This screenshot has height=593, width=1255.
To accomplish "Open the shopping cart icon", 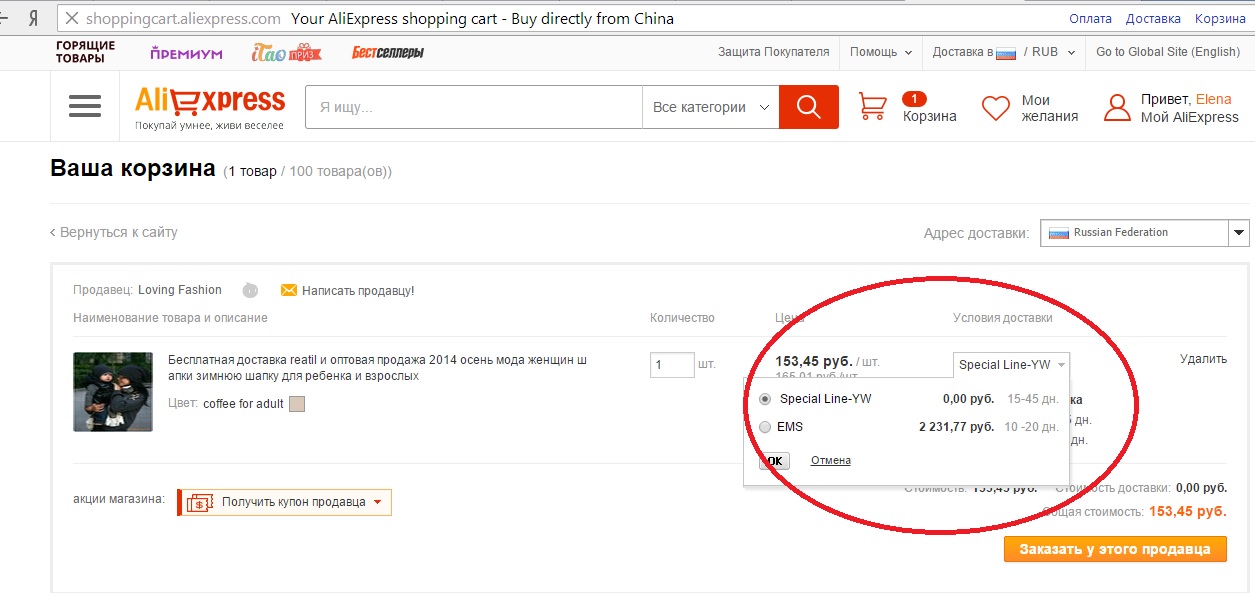I will click(873, 107).
